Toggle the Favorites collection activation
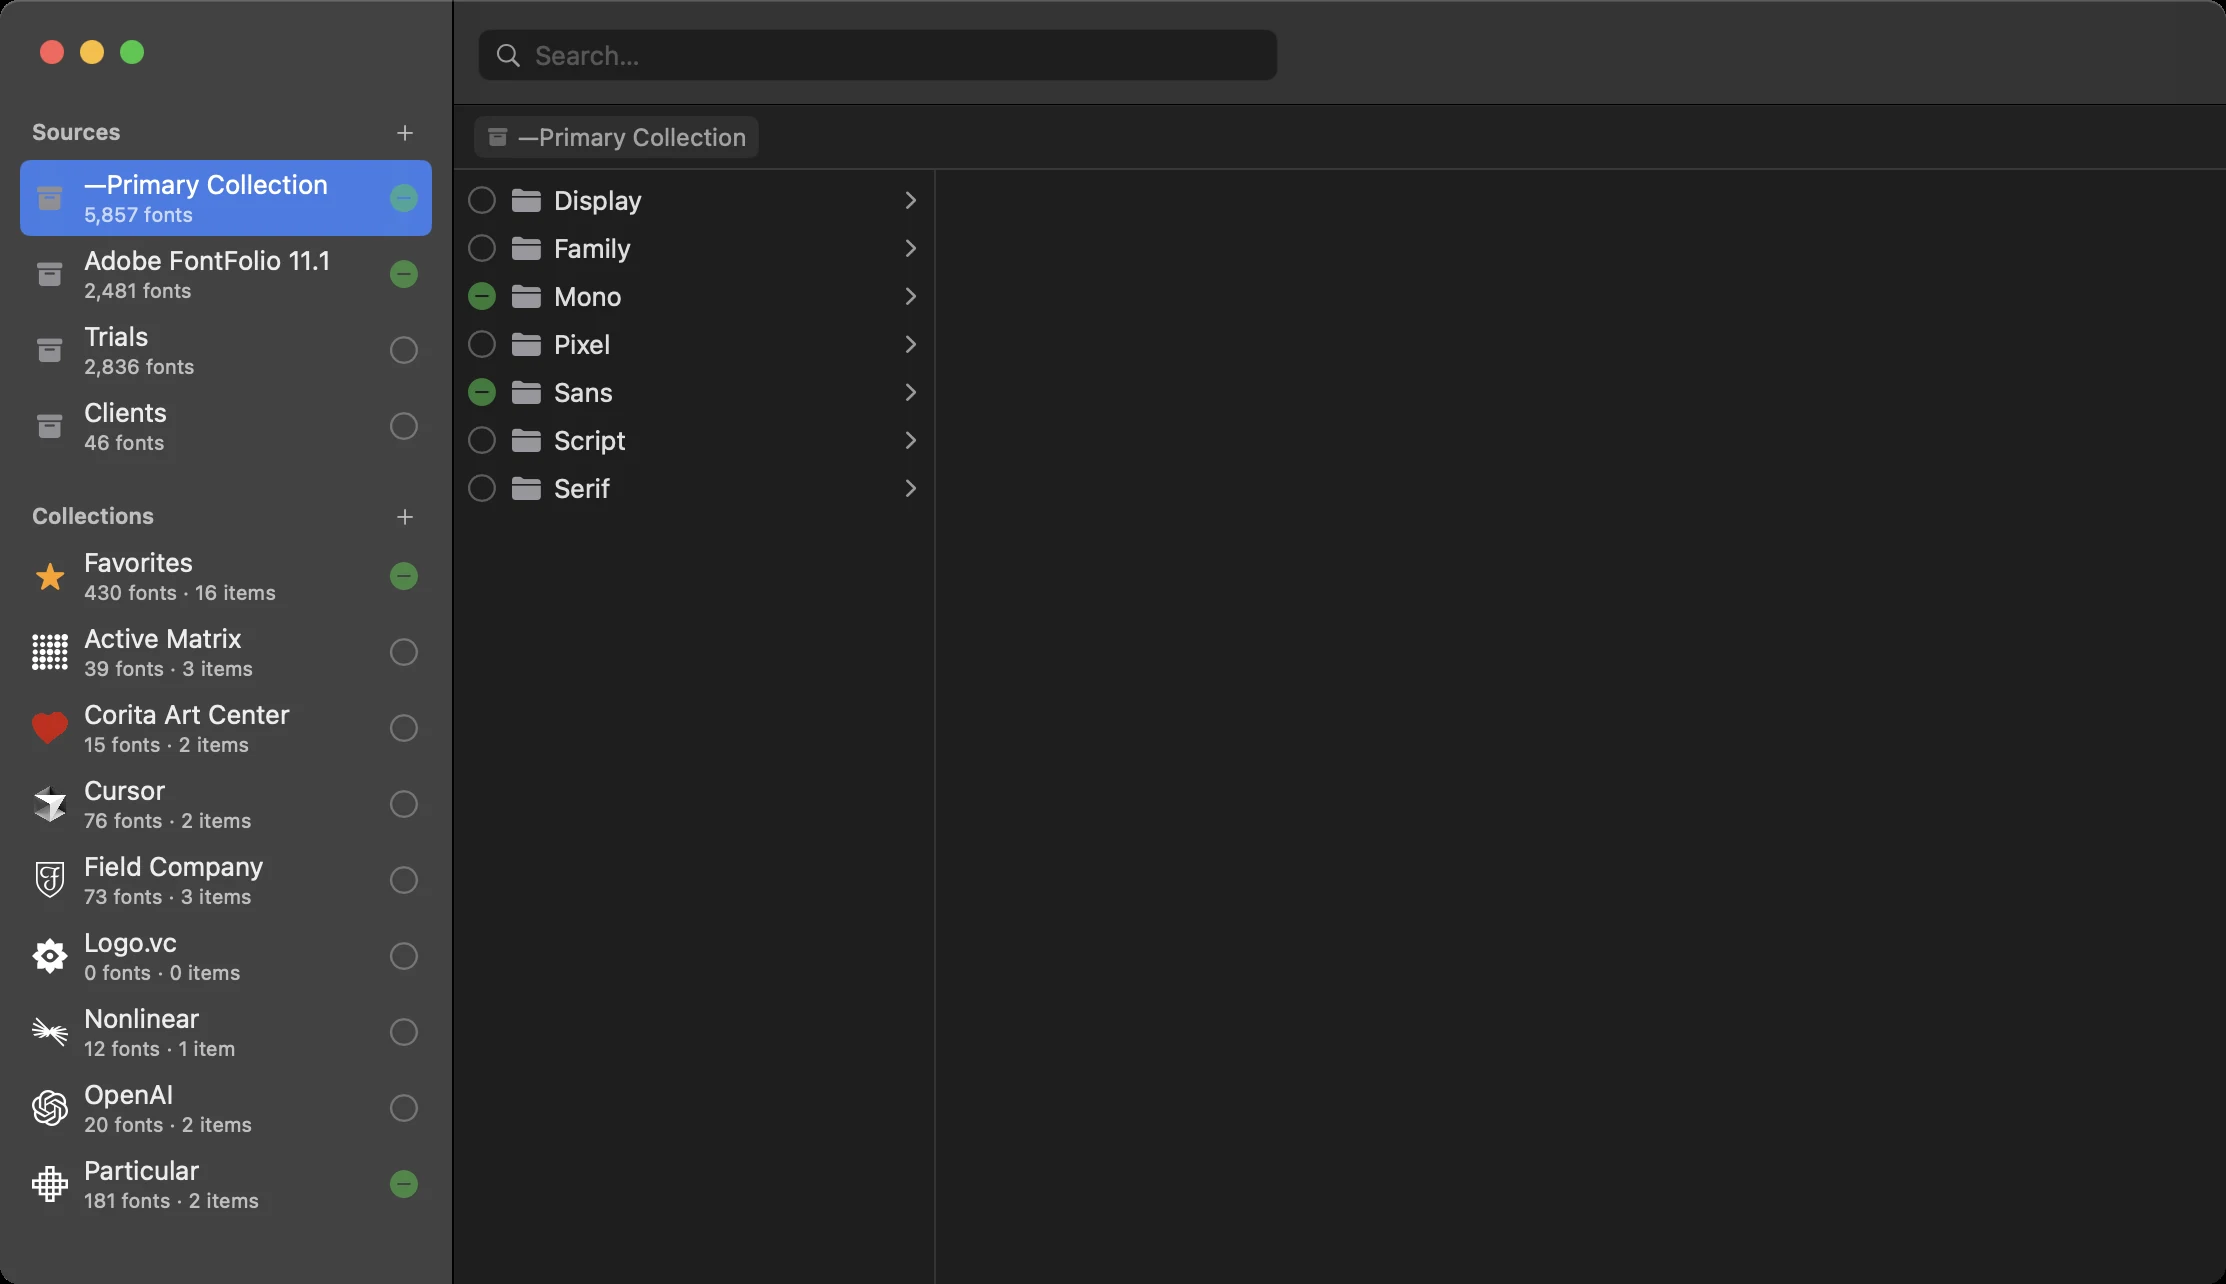Image resolution: width=2226 pixels, height=1284 pixels. (404, 576)
